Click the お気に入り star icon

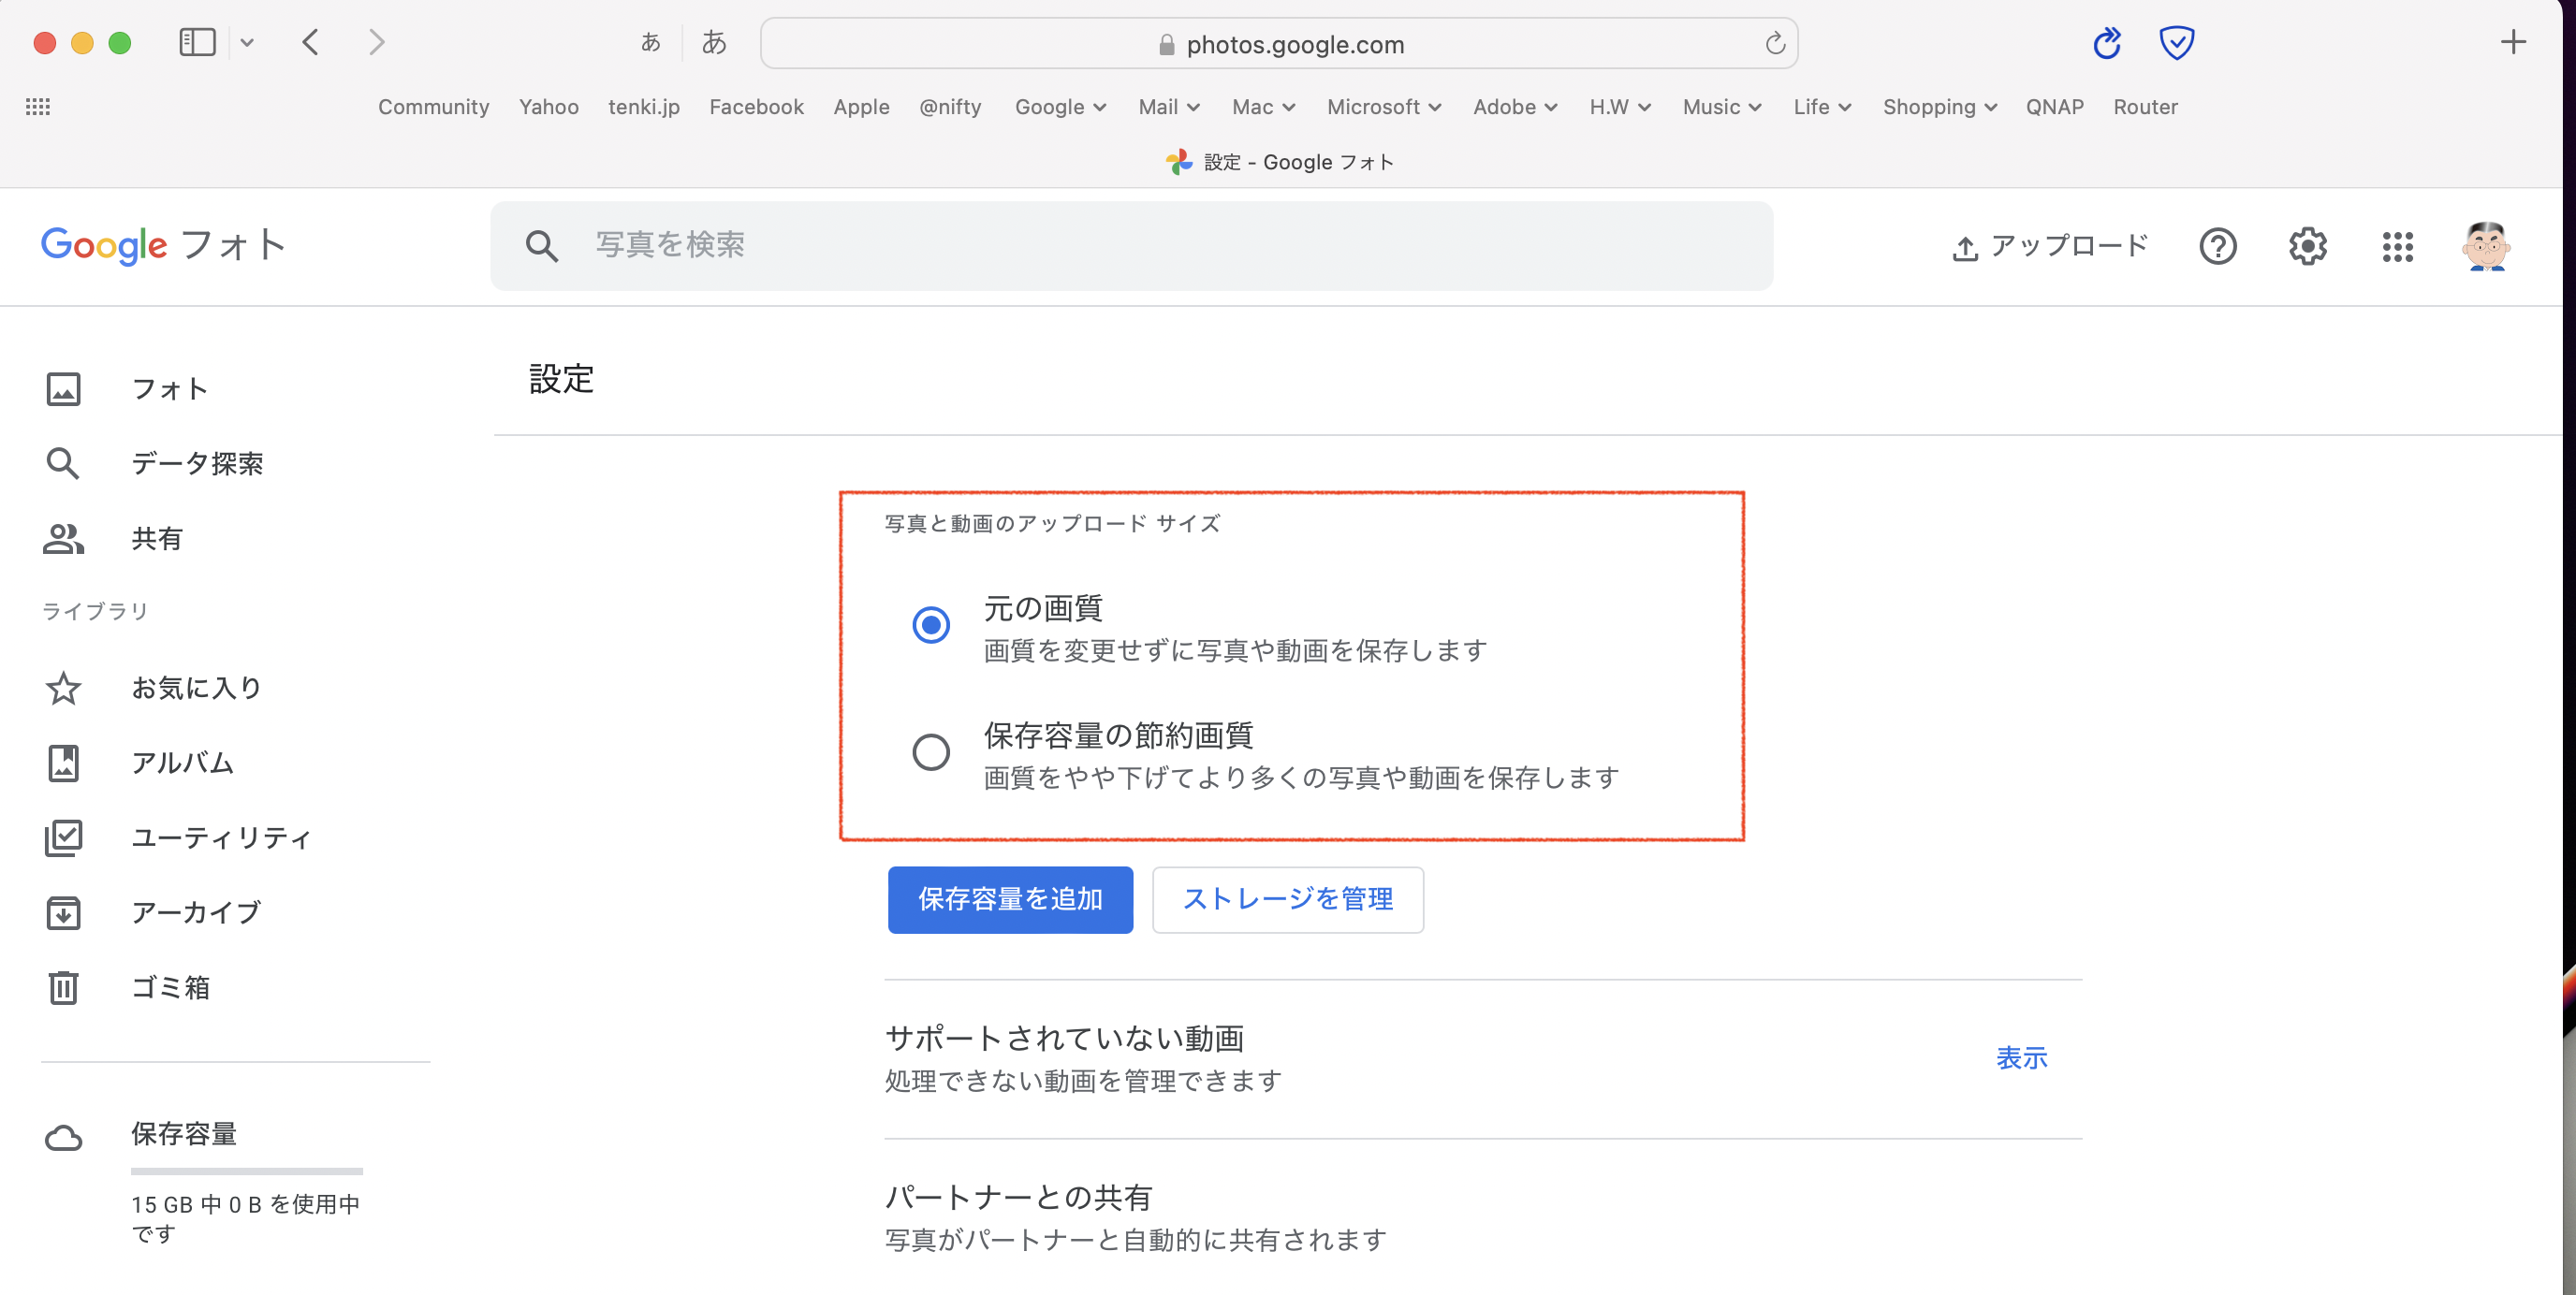point(63,688)
